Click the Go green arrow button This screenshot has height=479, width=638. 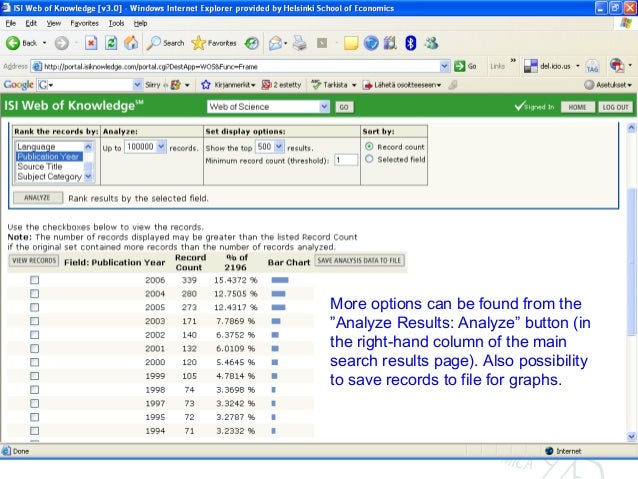coord(460,66)
